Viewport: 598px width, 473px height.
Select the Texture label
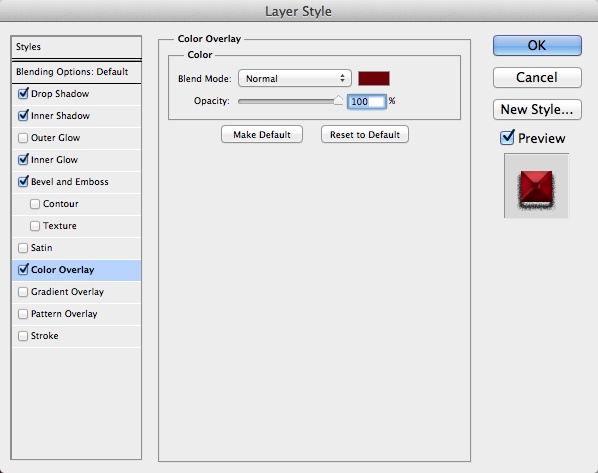(59, 226)
